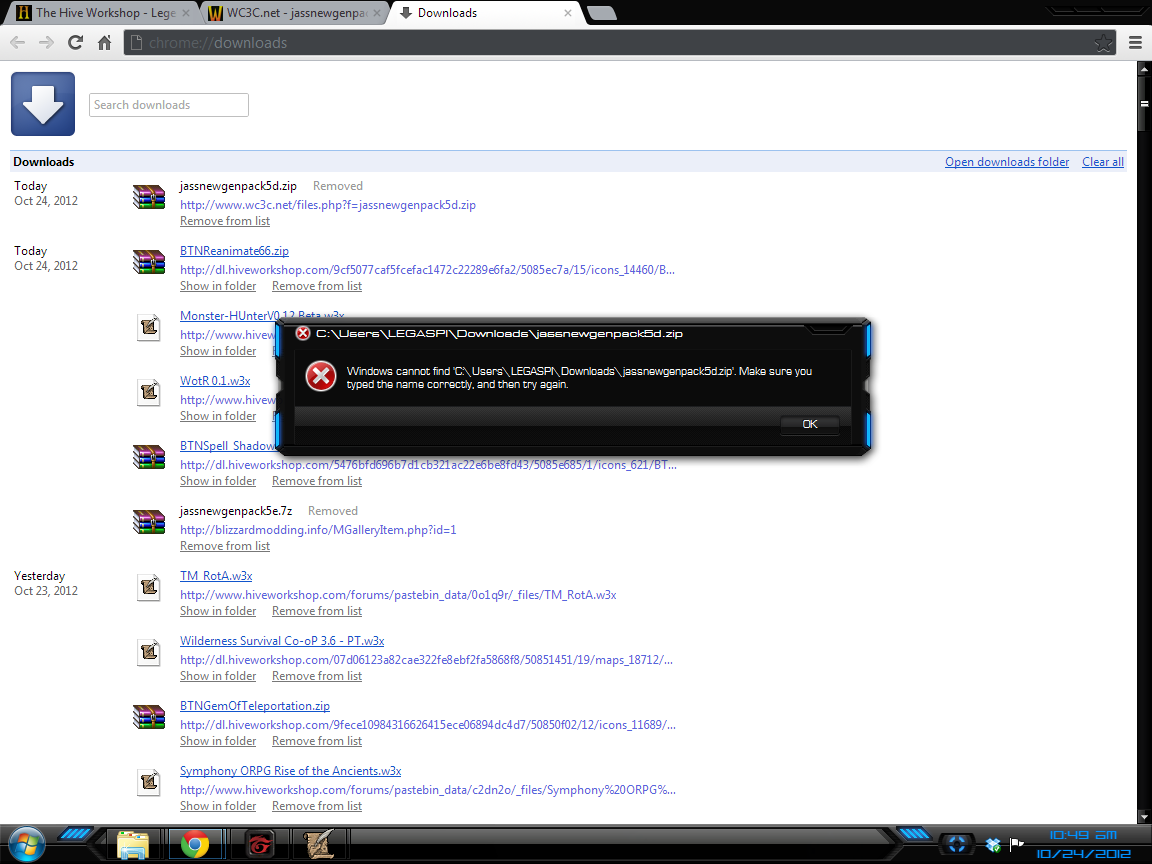
Task: Click the Search downloads field
Action: point(169,105)
